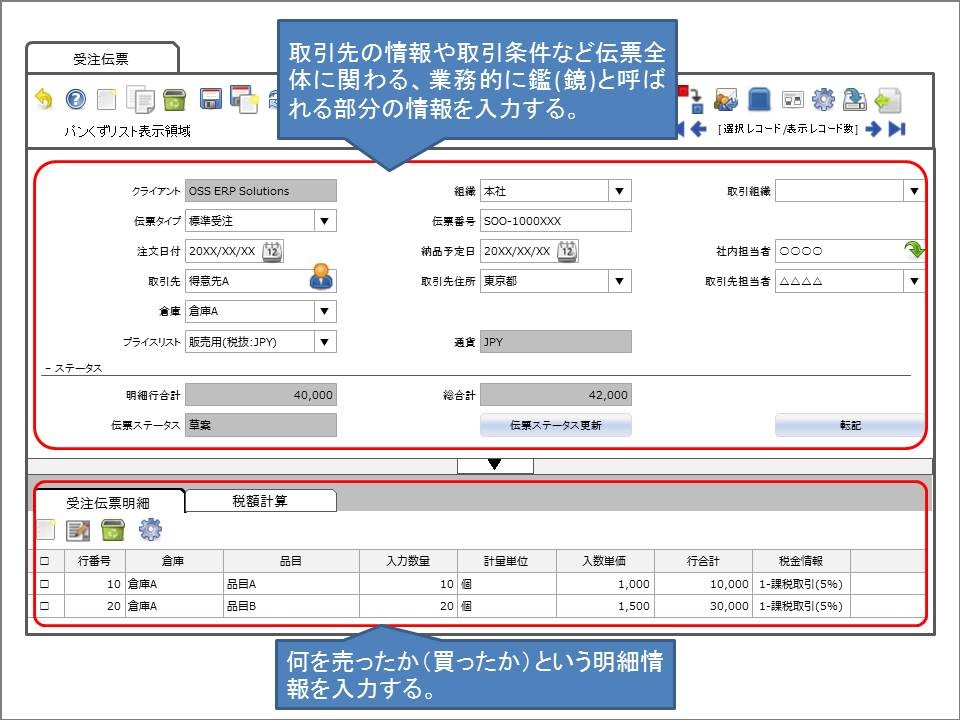Check the checkbox on row 20
This screenshot has height=720, width=960.
point(44,606)
